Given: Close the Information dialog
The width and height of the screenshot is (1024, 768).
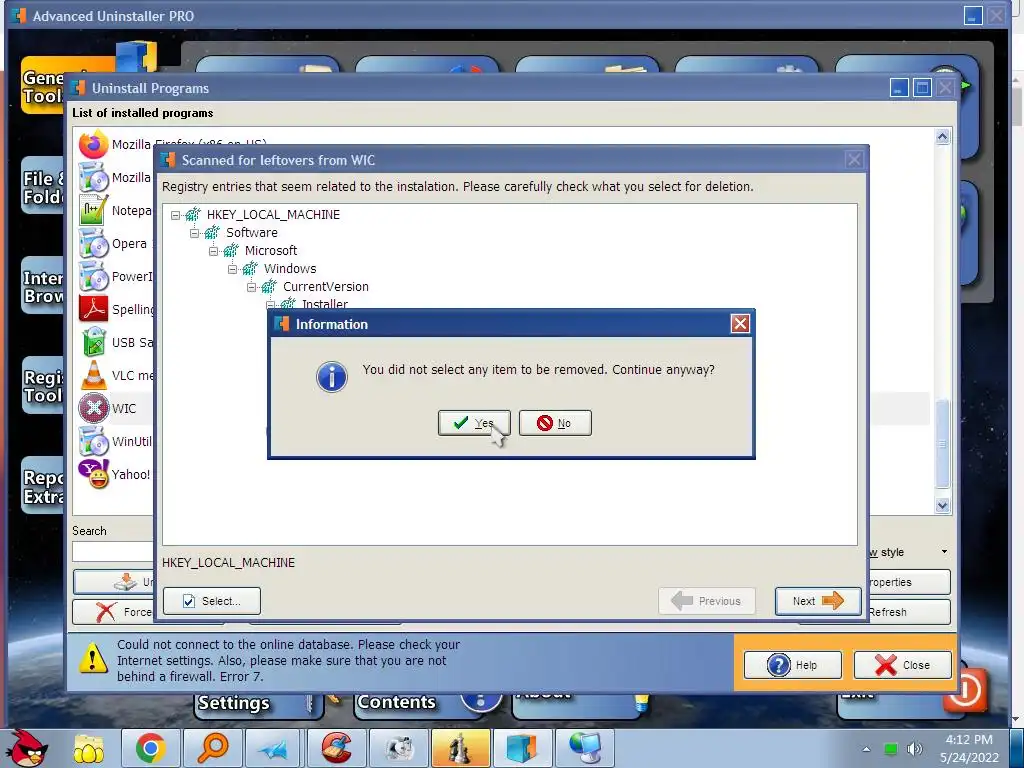Looking at the screenshot, I should click(740, 323).
